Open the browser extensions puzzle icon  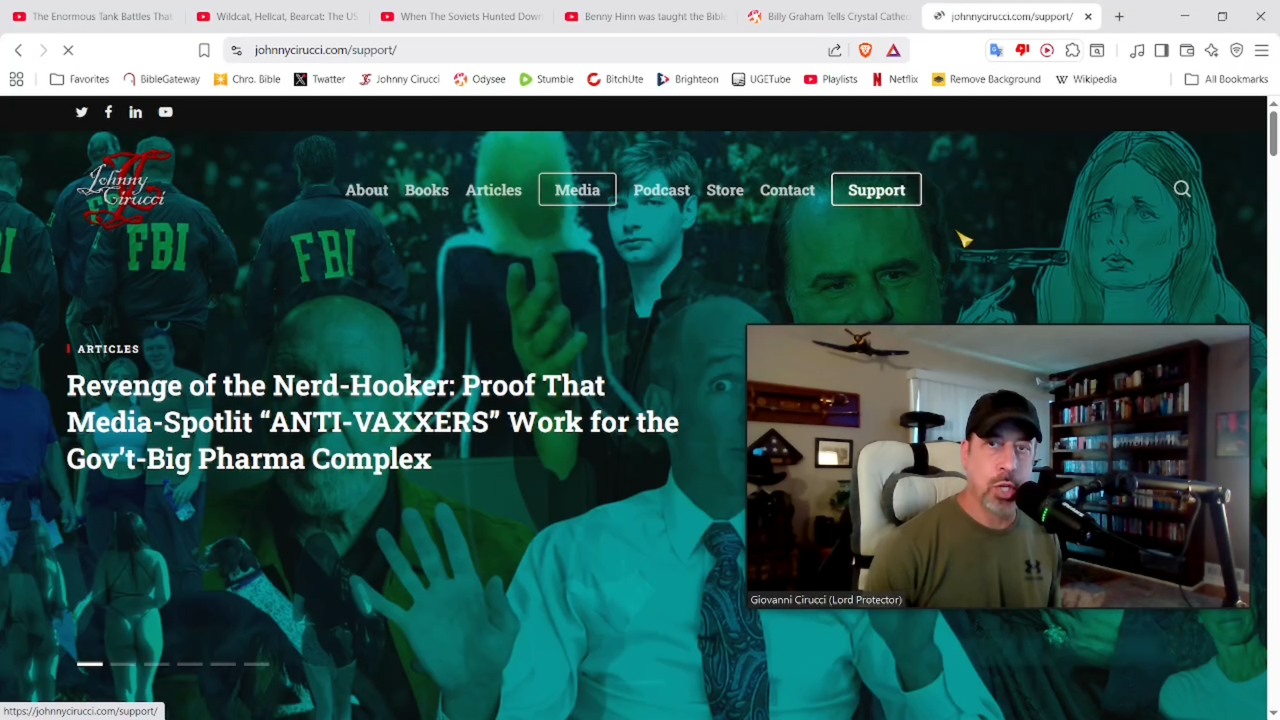point(1072,50)
